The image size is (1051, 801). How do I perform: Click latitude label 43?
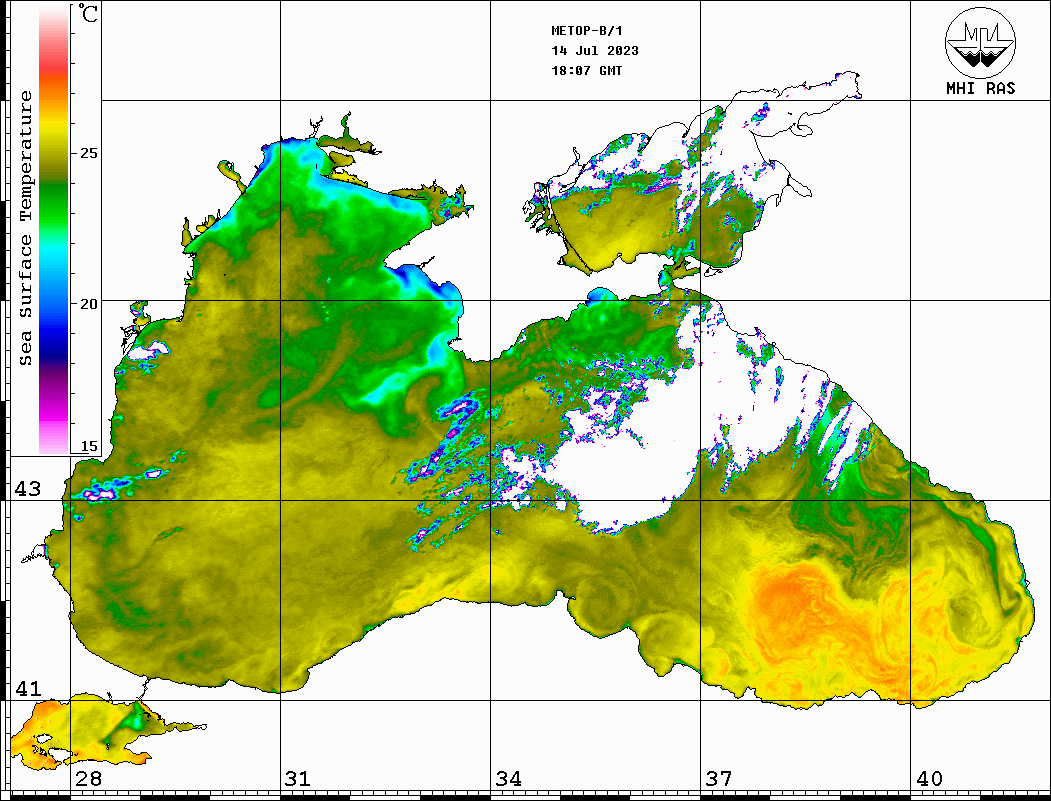pyautogui.click(x=27, y=489)
